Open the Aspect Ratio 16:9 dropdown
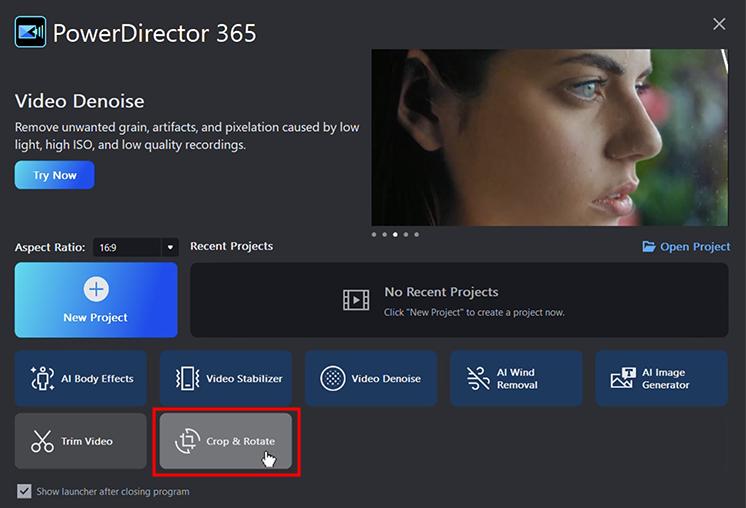 (136, 247)
